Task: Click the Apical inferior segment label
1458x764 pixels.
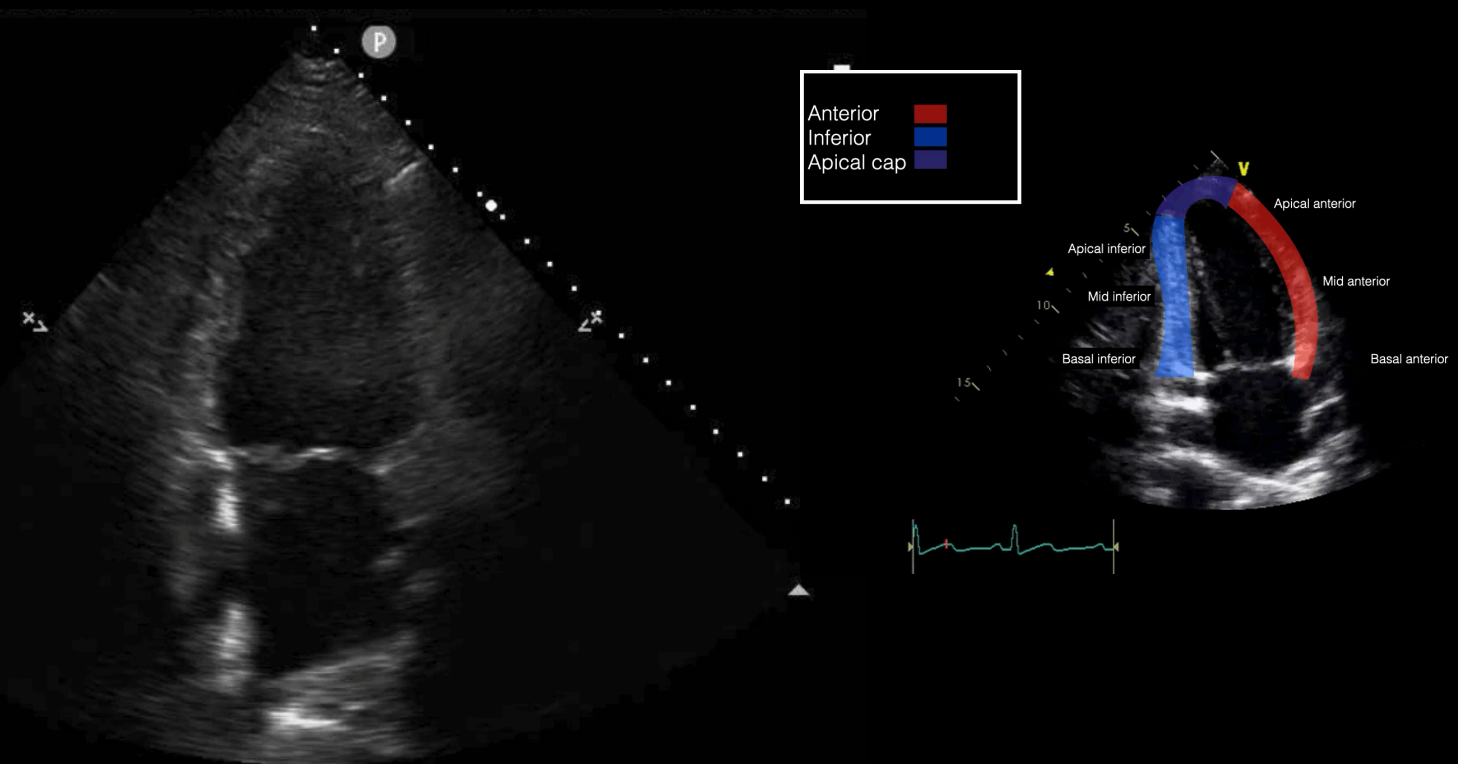Action: [1106, 249]
